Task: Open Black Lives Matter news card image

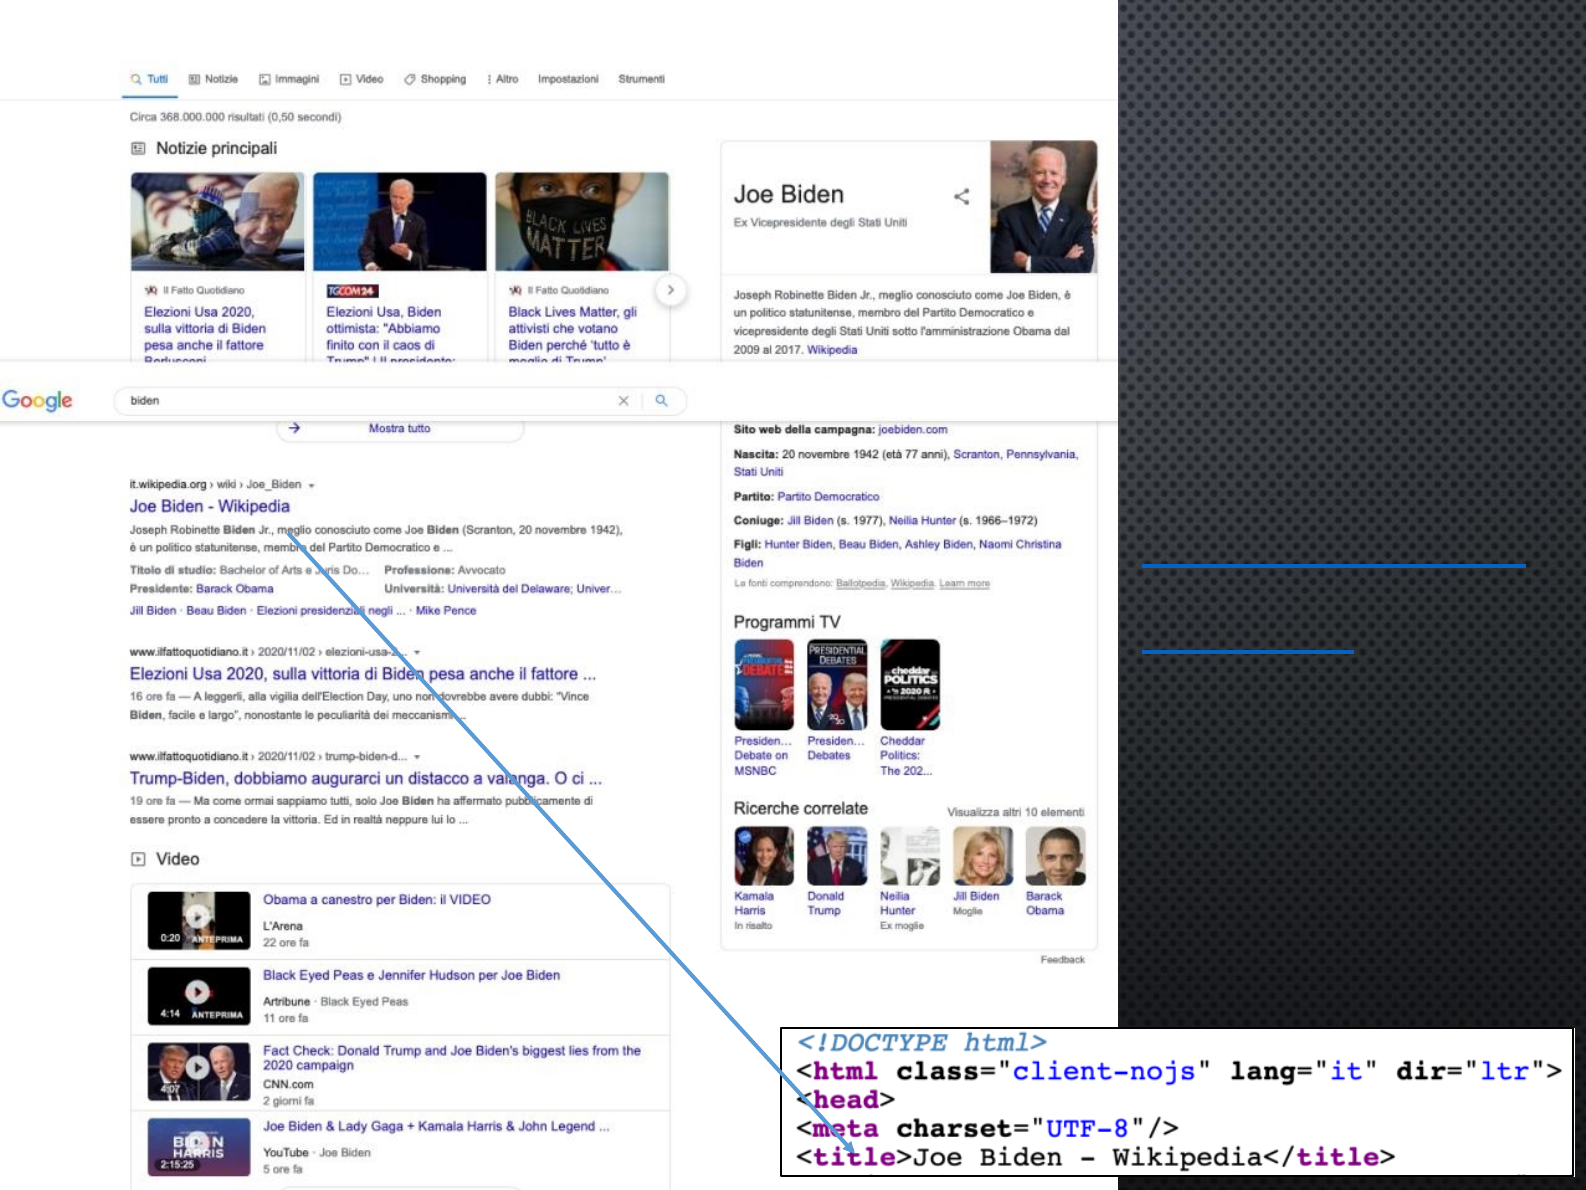Action: click(582, 221)
